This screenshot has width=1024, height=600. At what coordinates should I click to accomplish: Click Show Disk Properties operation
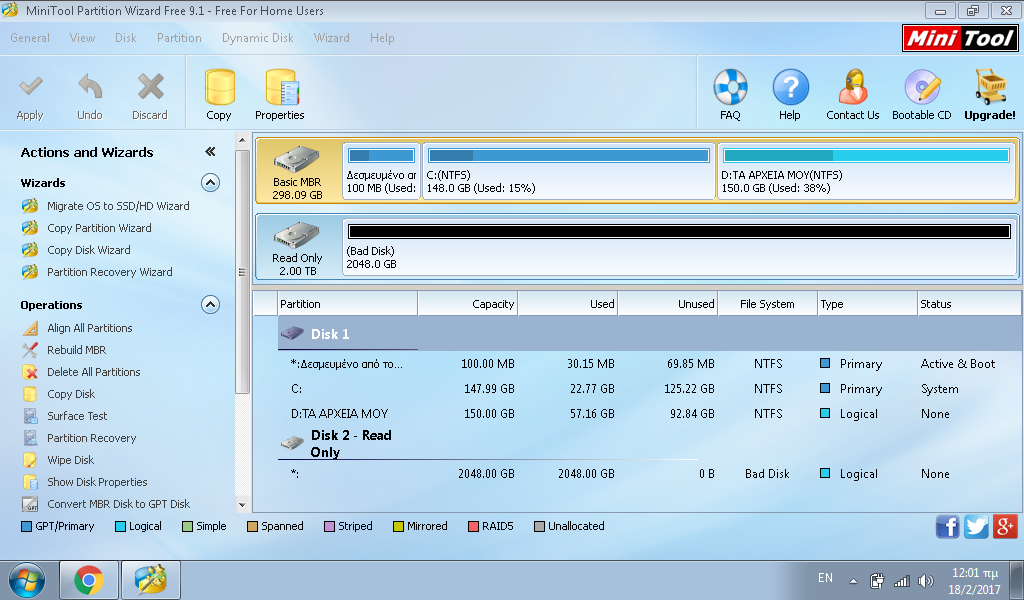[x=97, y=482]
